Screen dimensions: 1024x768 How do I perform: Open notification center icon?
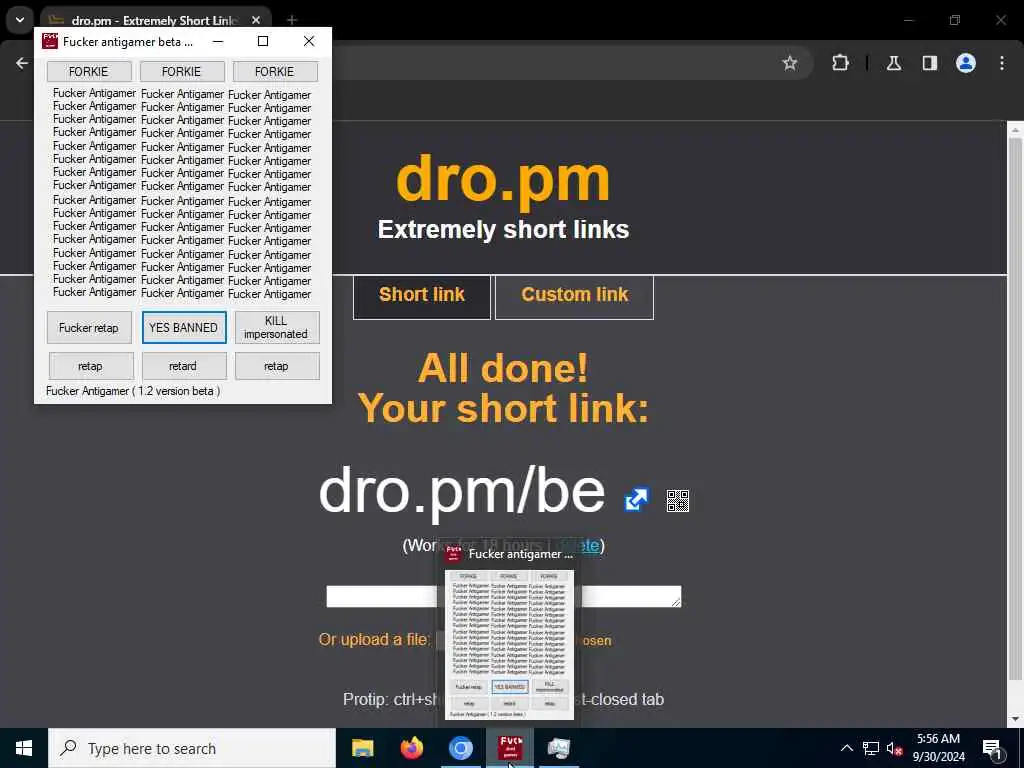993,748
